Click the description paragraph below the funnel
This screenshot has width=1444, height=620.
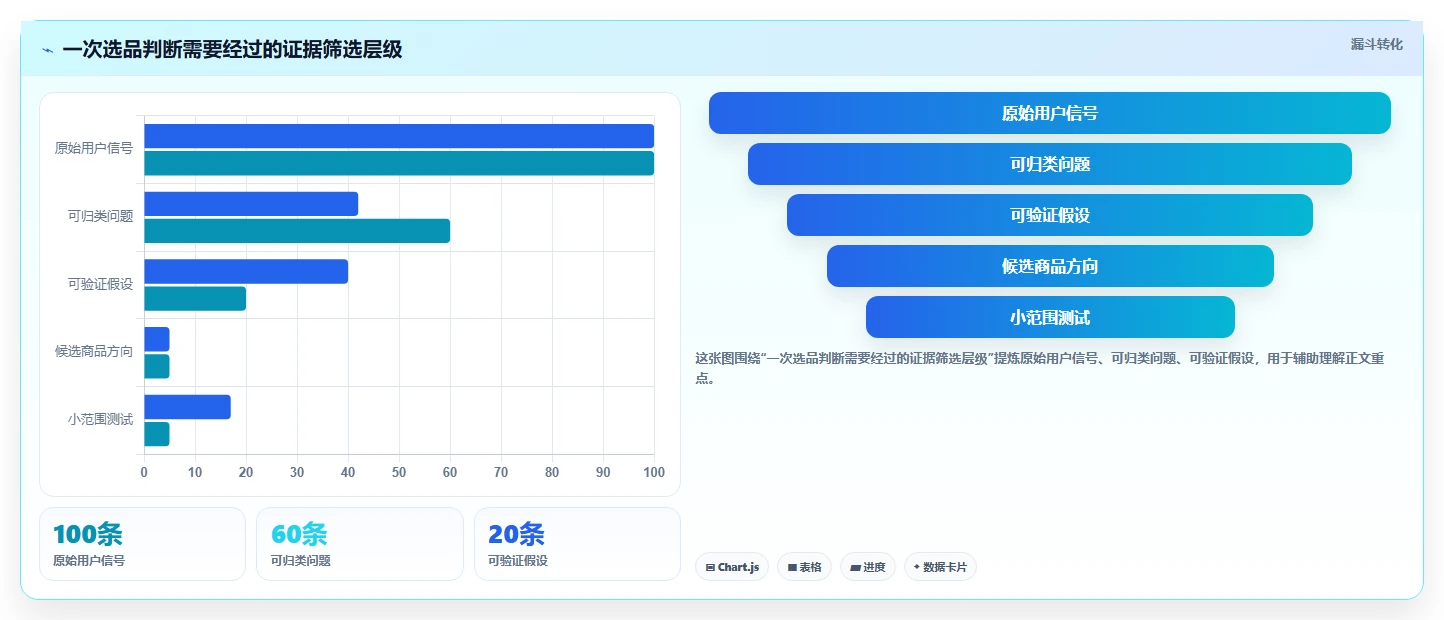point(1040,368)
